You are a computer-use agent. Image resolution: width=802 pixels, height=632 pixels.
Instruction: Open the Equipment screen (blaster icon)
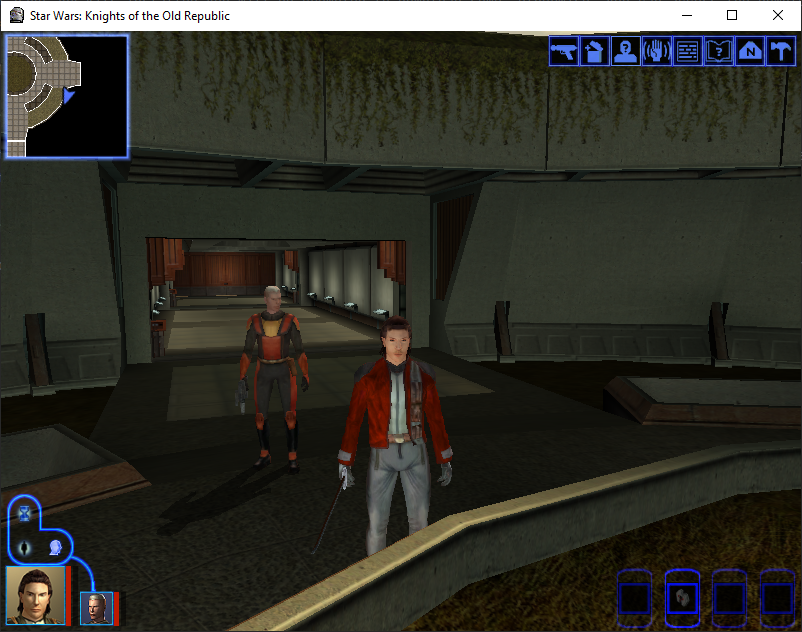tap(564, 51)
